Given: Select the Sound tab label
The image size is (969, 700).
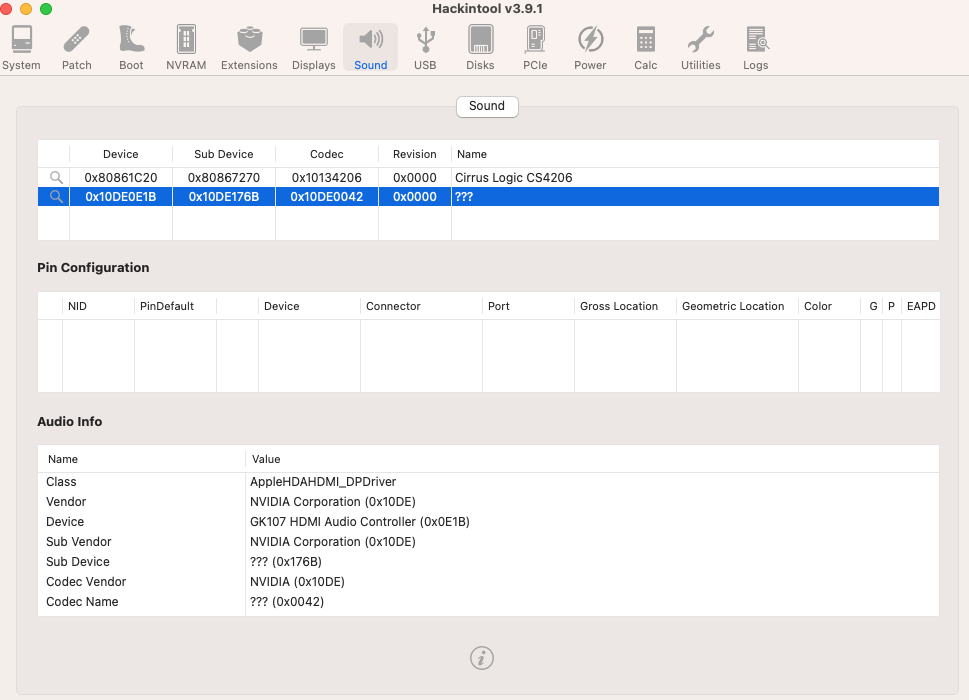Looking at the screenshot, I should (487, 106).
